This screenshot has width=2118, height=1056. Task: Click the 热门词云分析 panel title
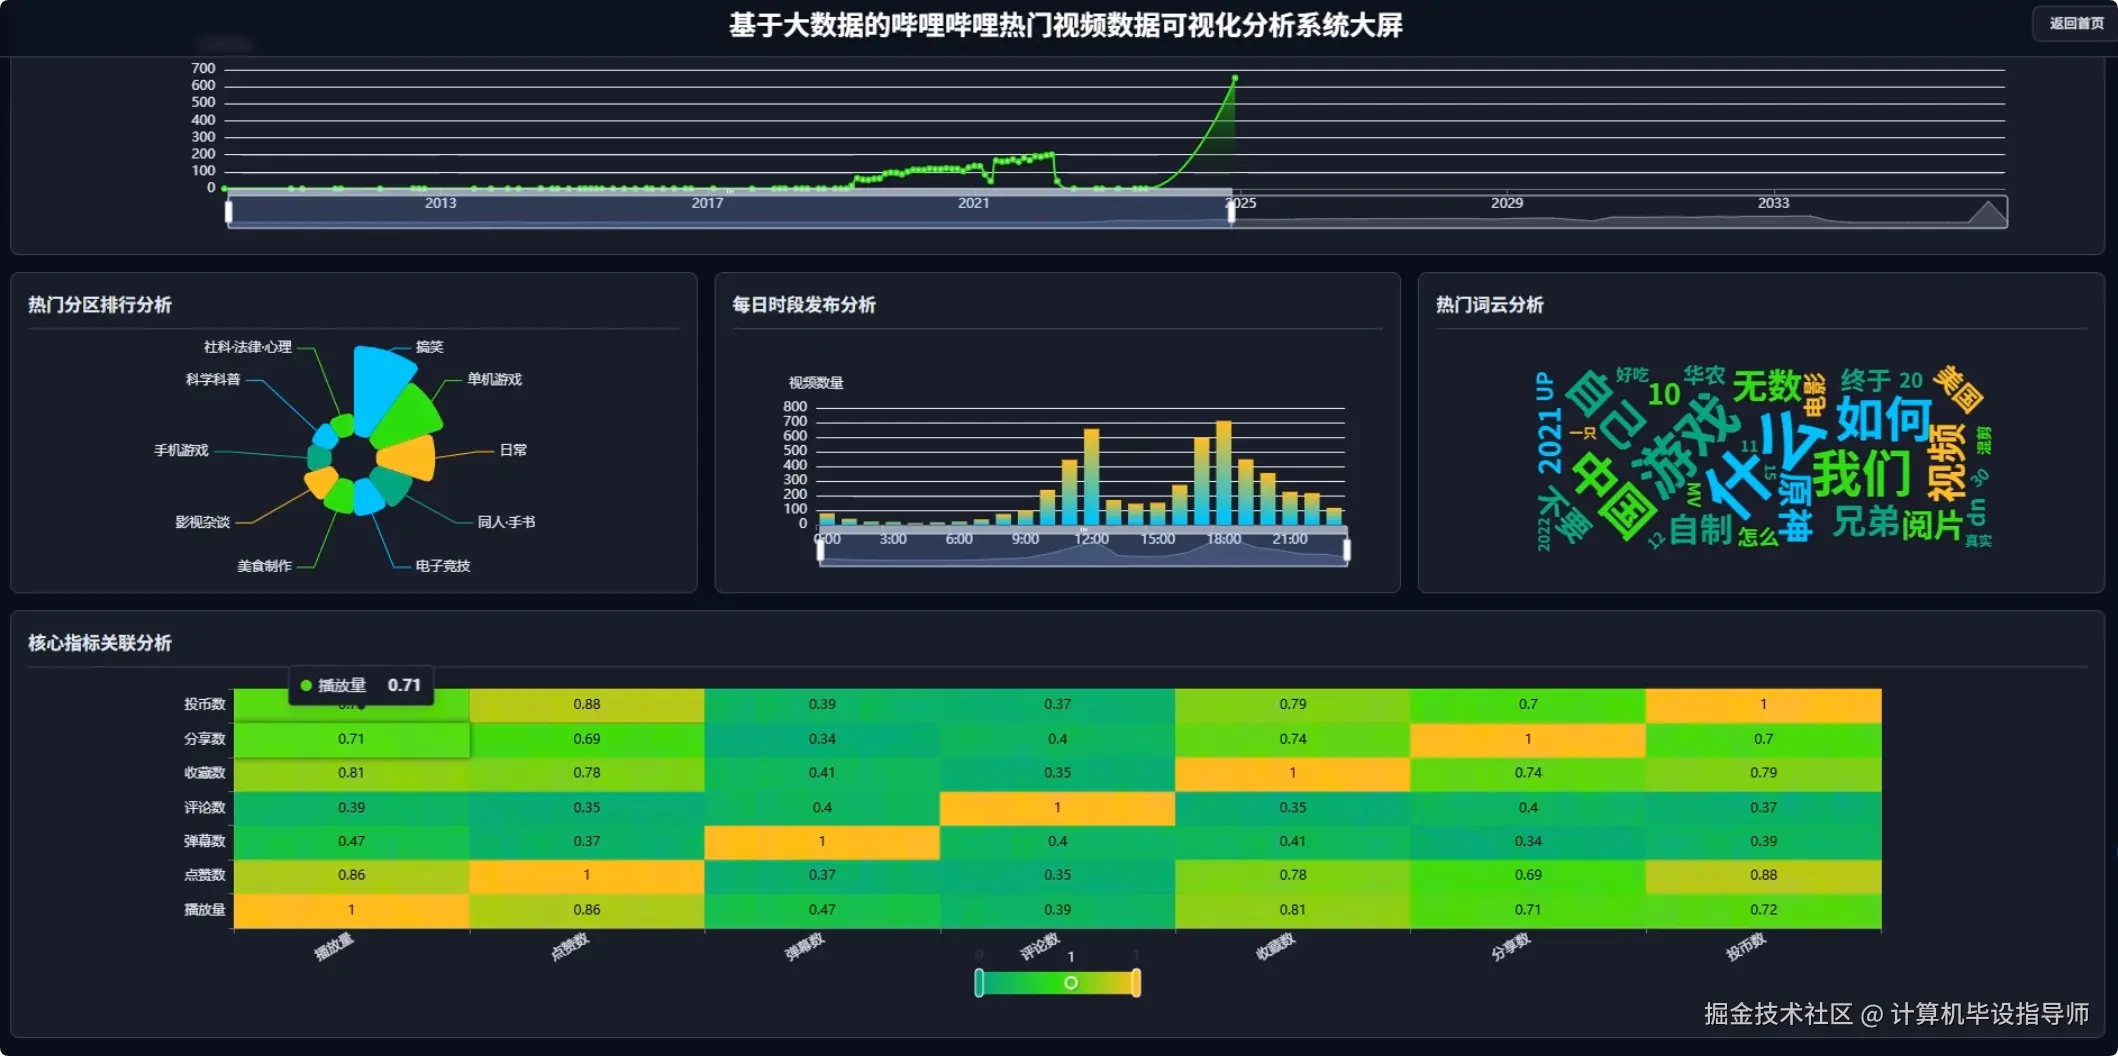point(1490,305)
